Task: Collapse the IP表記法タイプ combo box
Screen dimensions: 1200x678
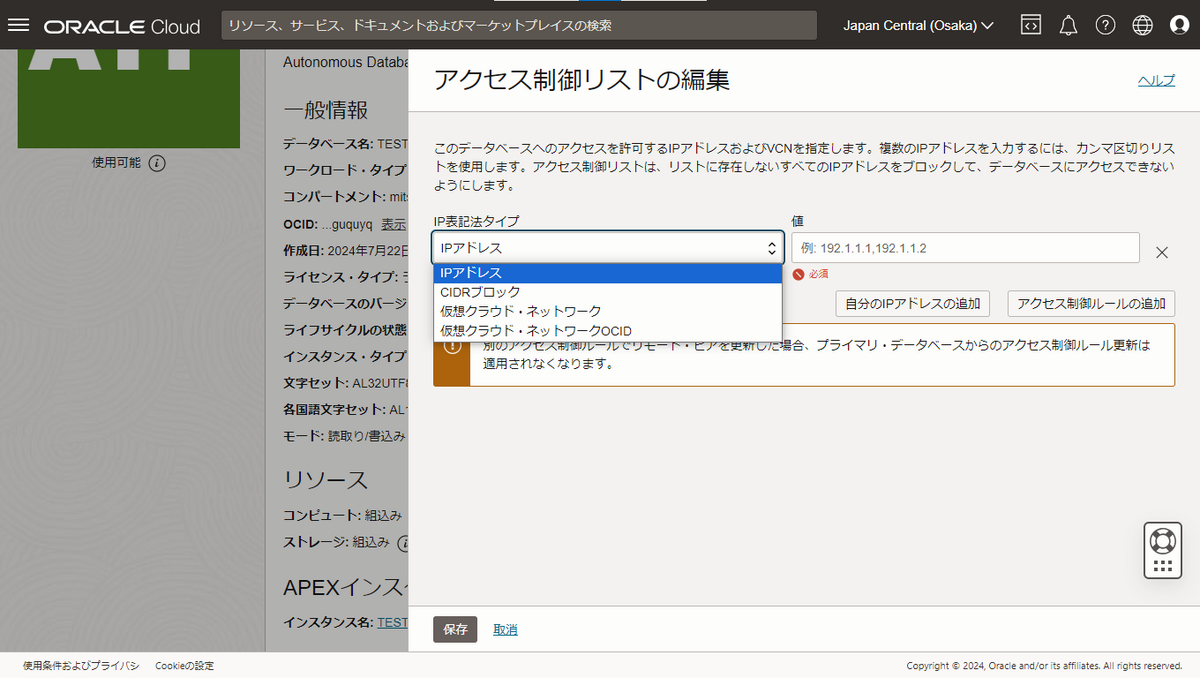Action: [x=608, y=247]
